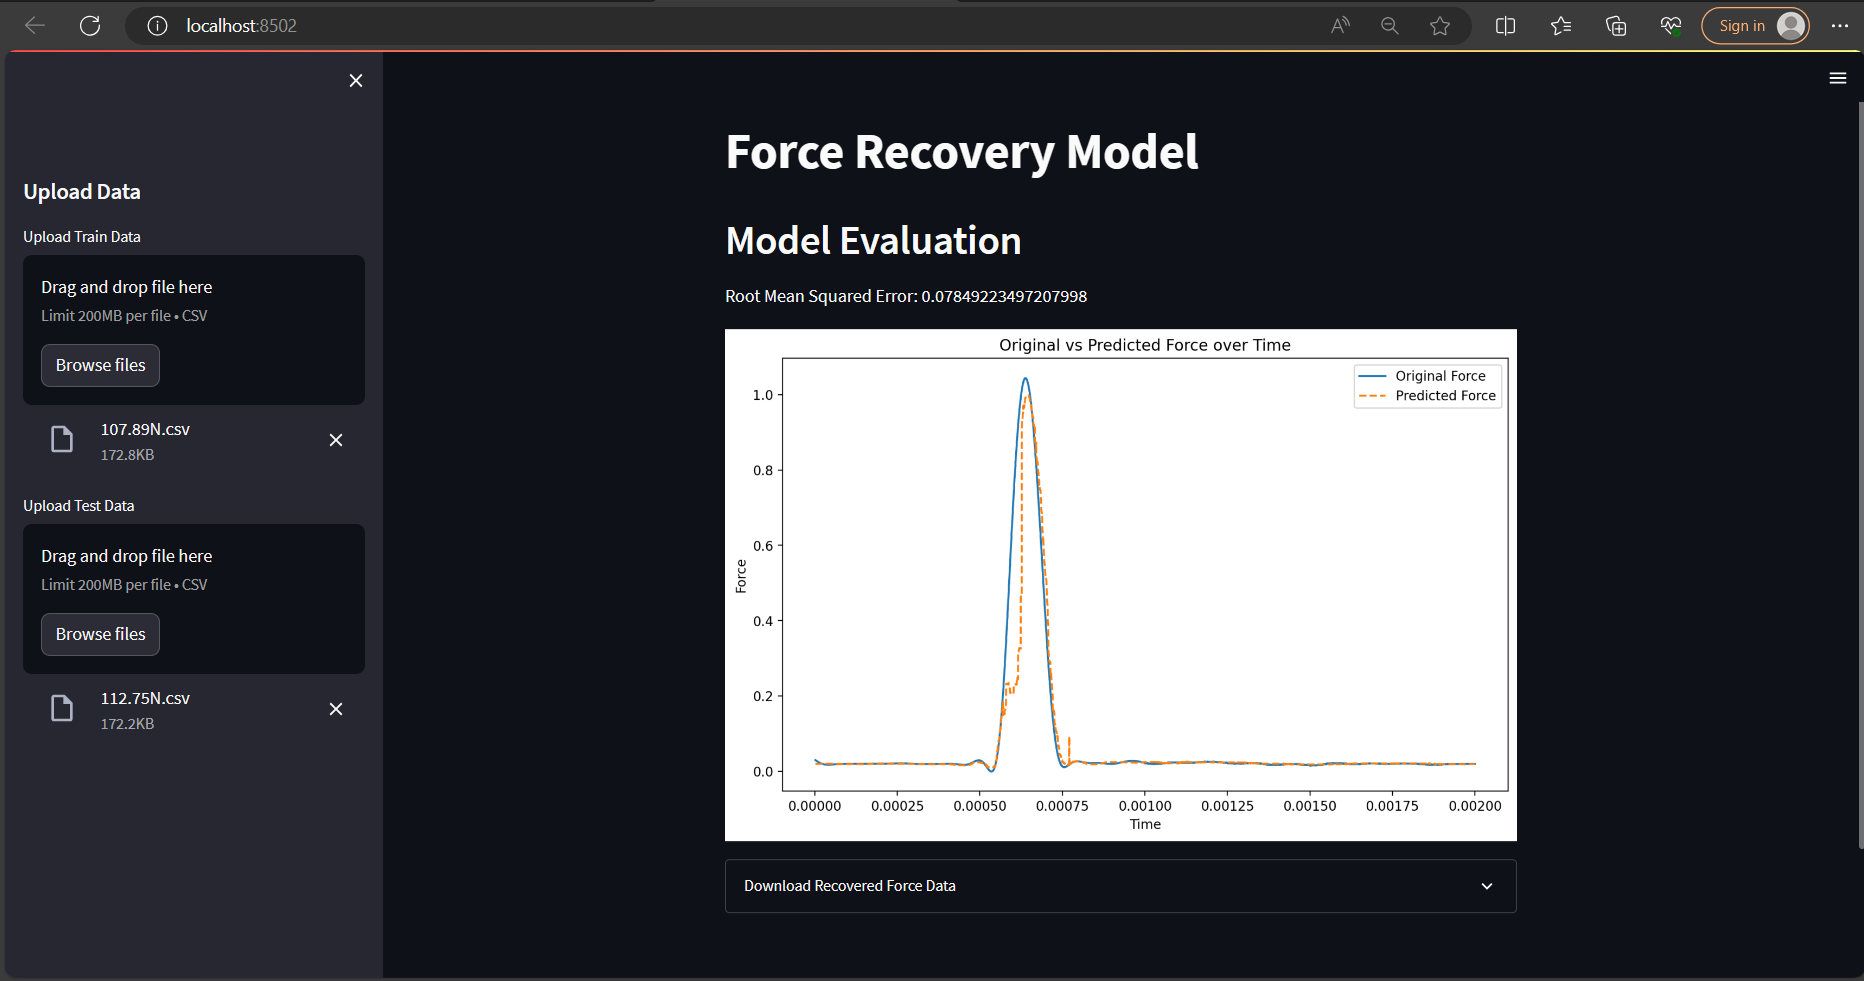Remove the uploaded 112.75N.csv file
Viewport: 1864px width, 981px height.
click(336, 709)
